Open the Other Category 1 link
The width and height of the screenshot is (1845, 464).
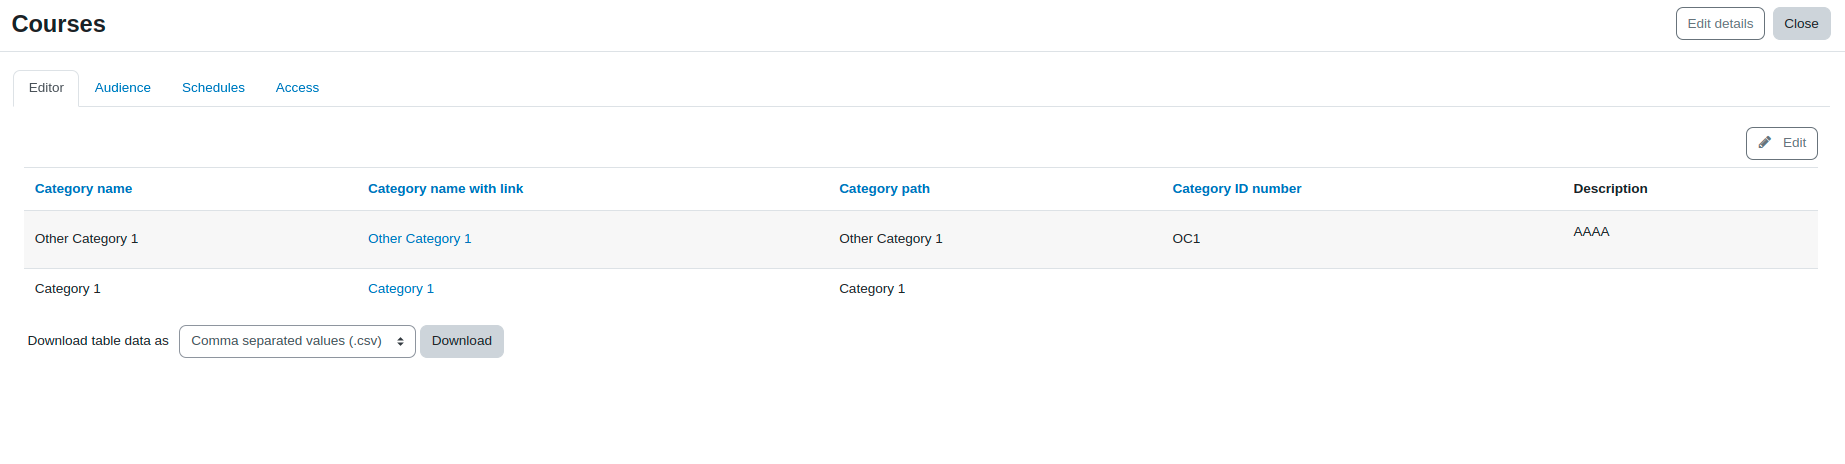419,239
